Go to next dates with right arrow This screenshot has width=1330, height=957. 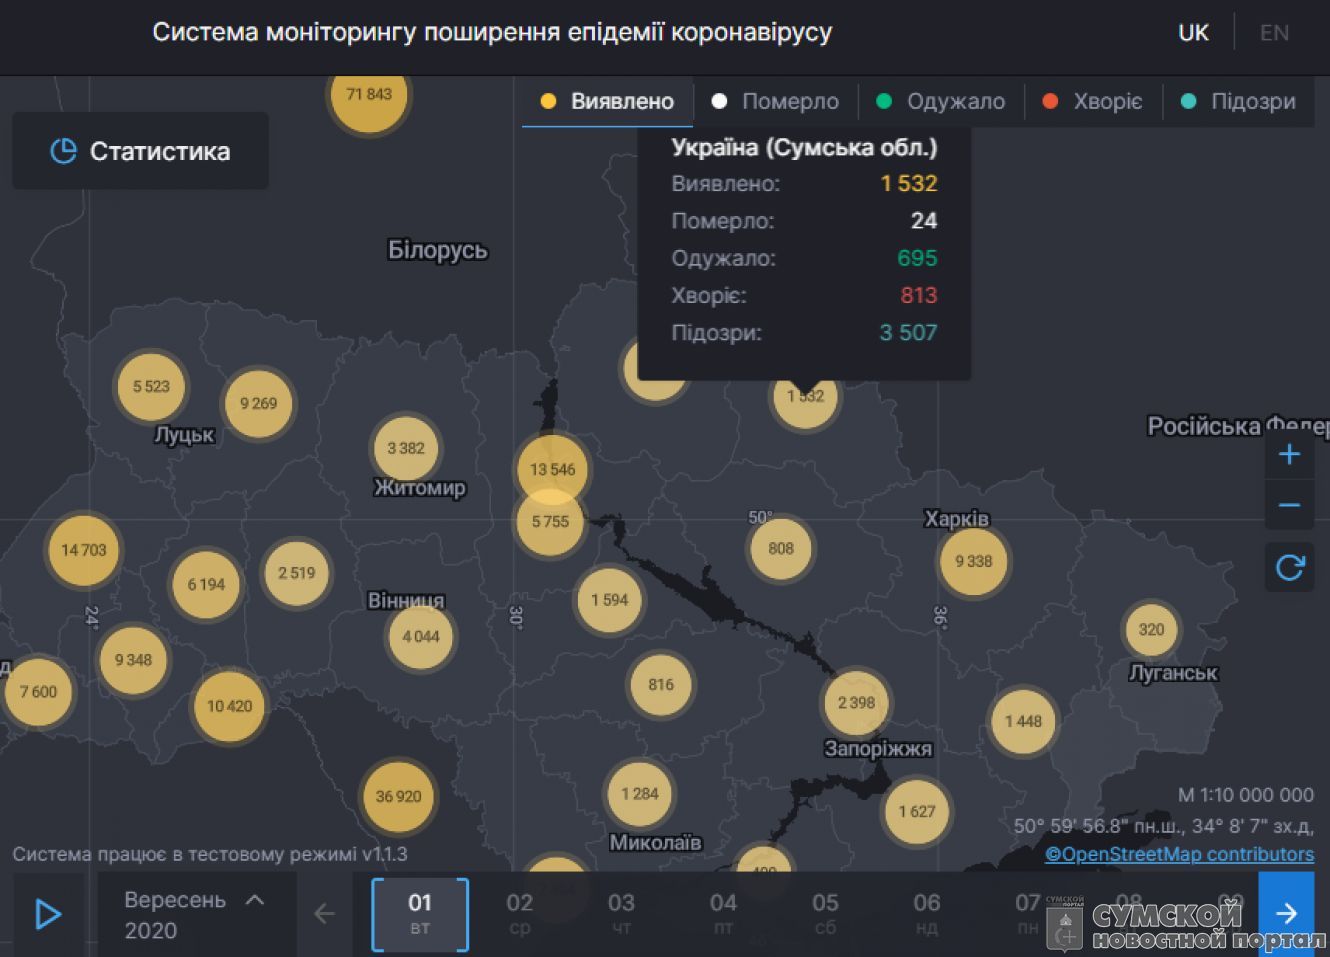coord(1286,913)
